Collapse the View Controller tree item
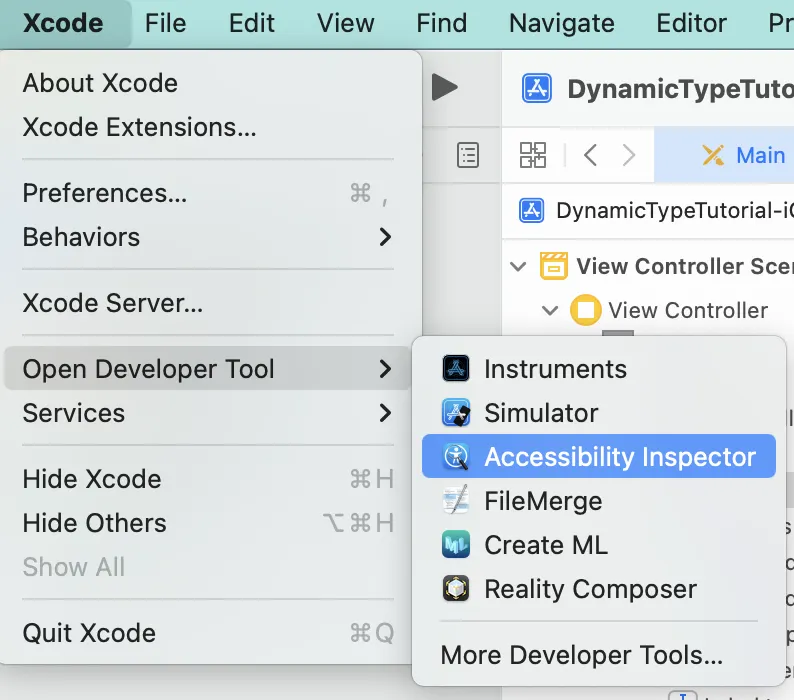 pos(549,311)
